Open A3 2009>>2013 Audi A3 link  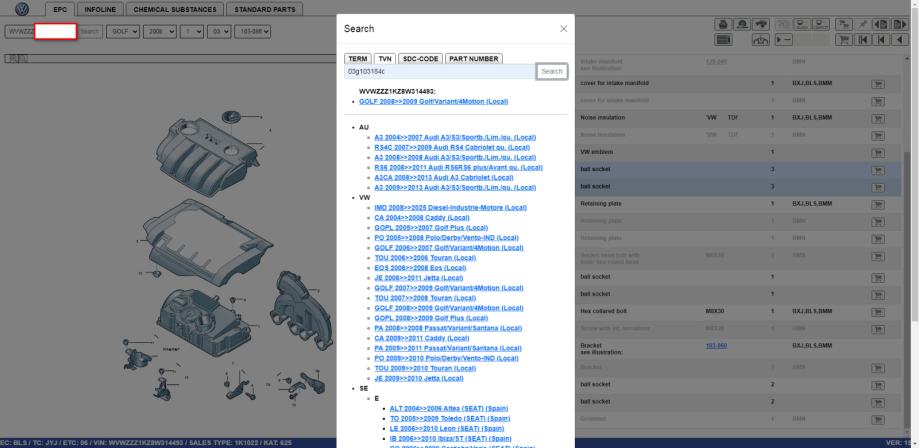tap(455, 188)
